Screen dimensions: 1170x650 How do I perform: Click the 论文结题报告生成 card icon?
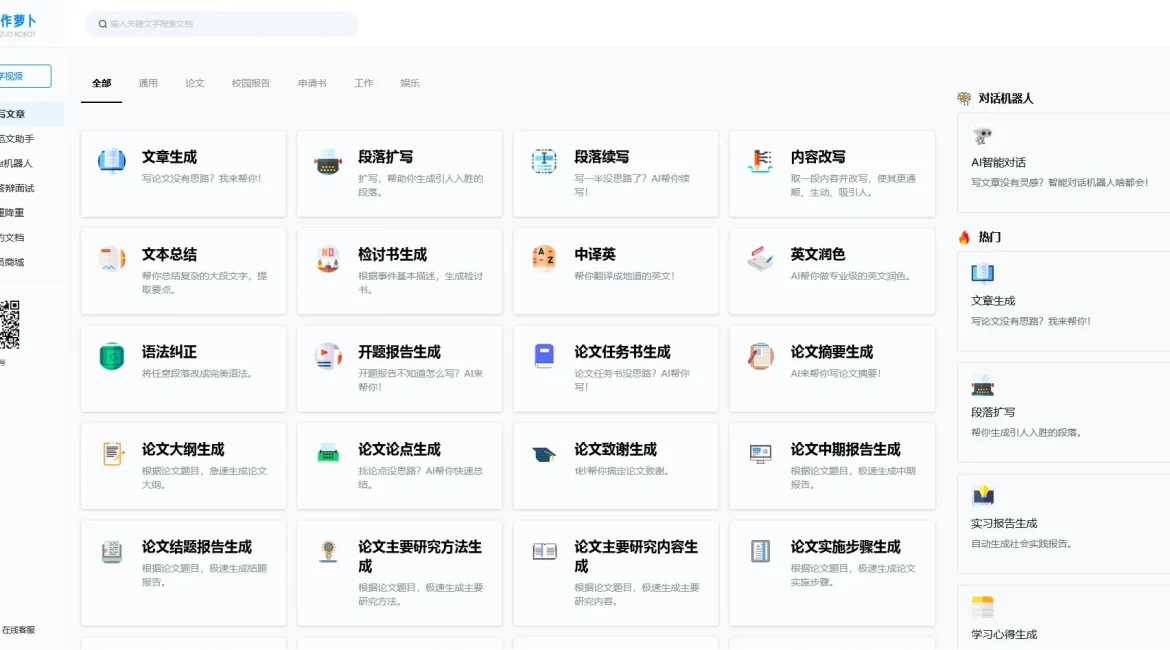[111, 551]
